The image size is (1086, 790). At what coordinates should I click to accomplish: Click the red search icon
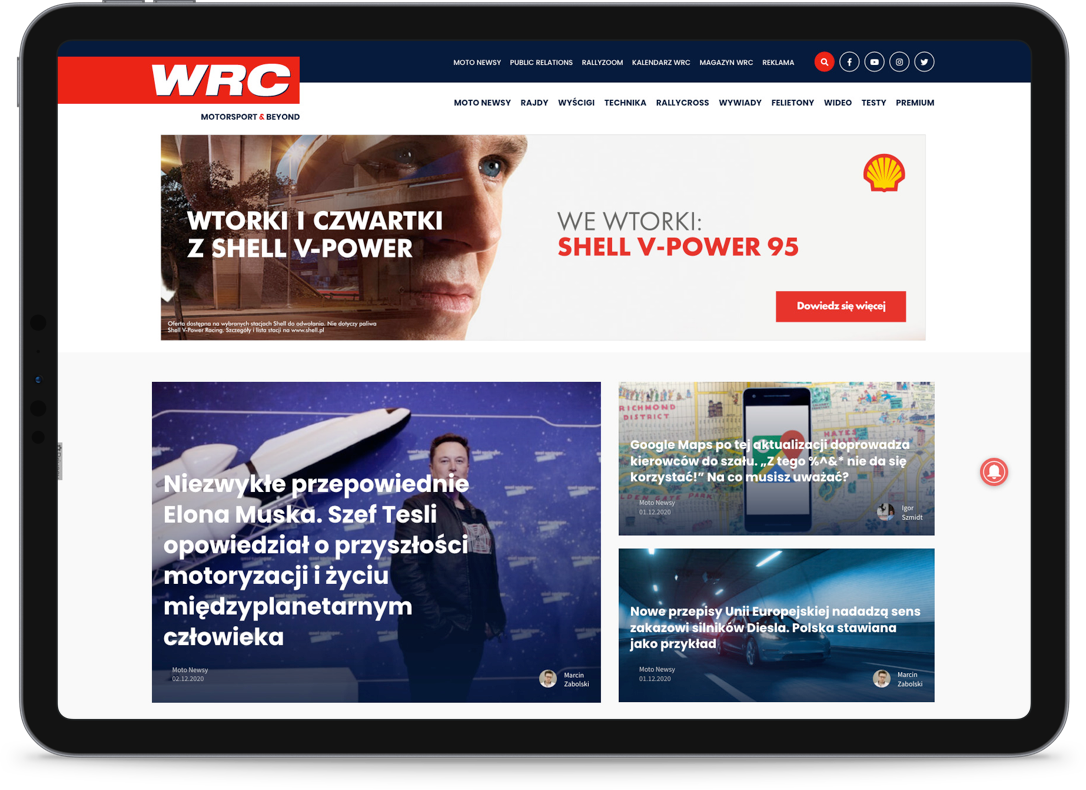point(824,62)
